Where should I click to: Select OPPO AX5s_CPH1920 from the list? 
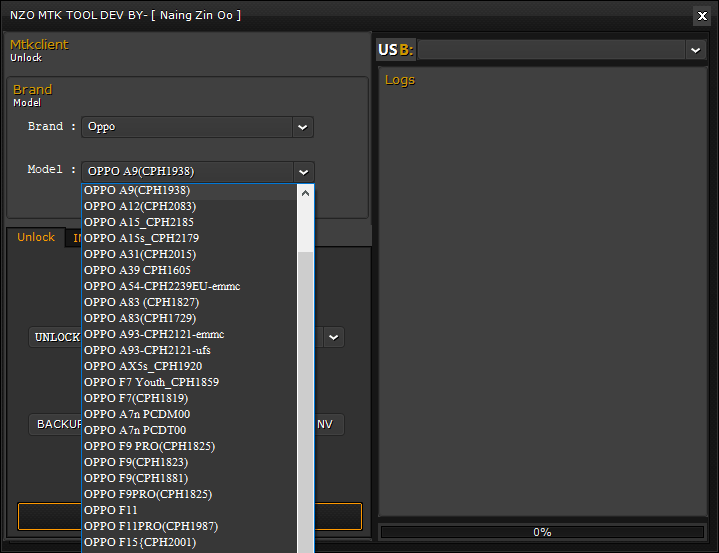click(x=143, y=366)
